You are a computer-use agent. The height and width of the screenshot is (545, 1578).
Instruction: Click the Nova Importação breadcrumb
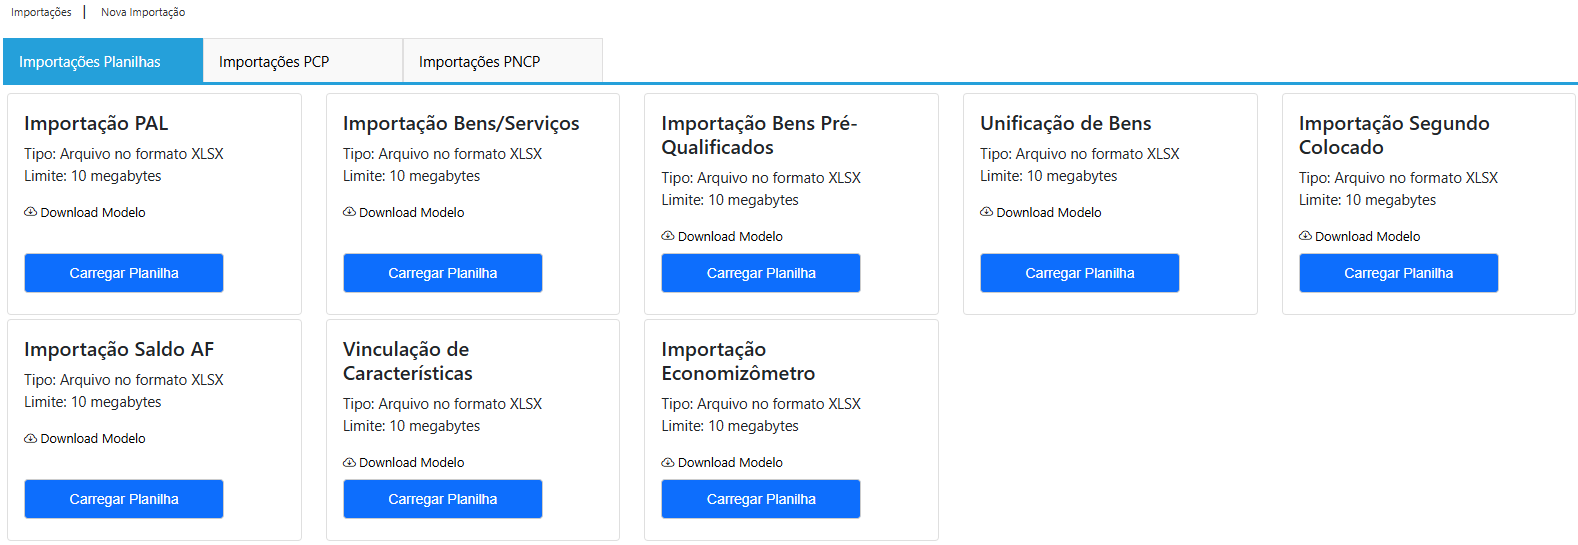coord(143,12)
